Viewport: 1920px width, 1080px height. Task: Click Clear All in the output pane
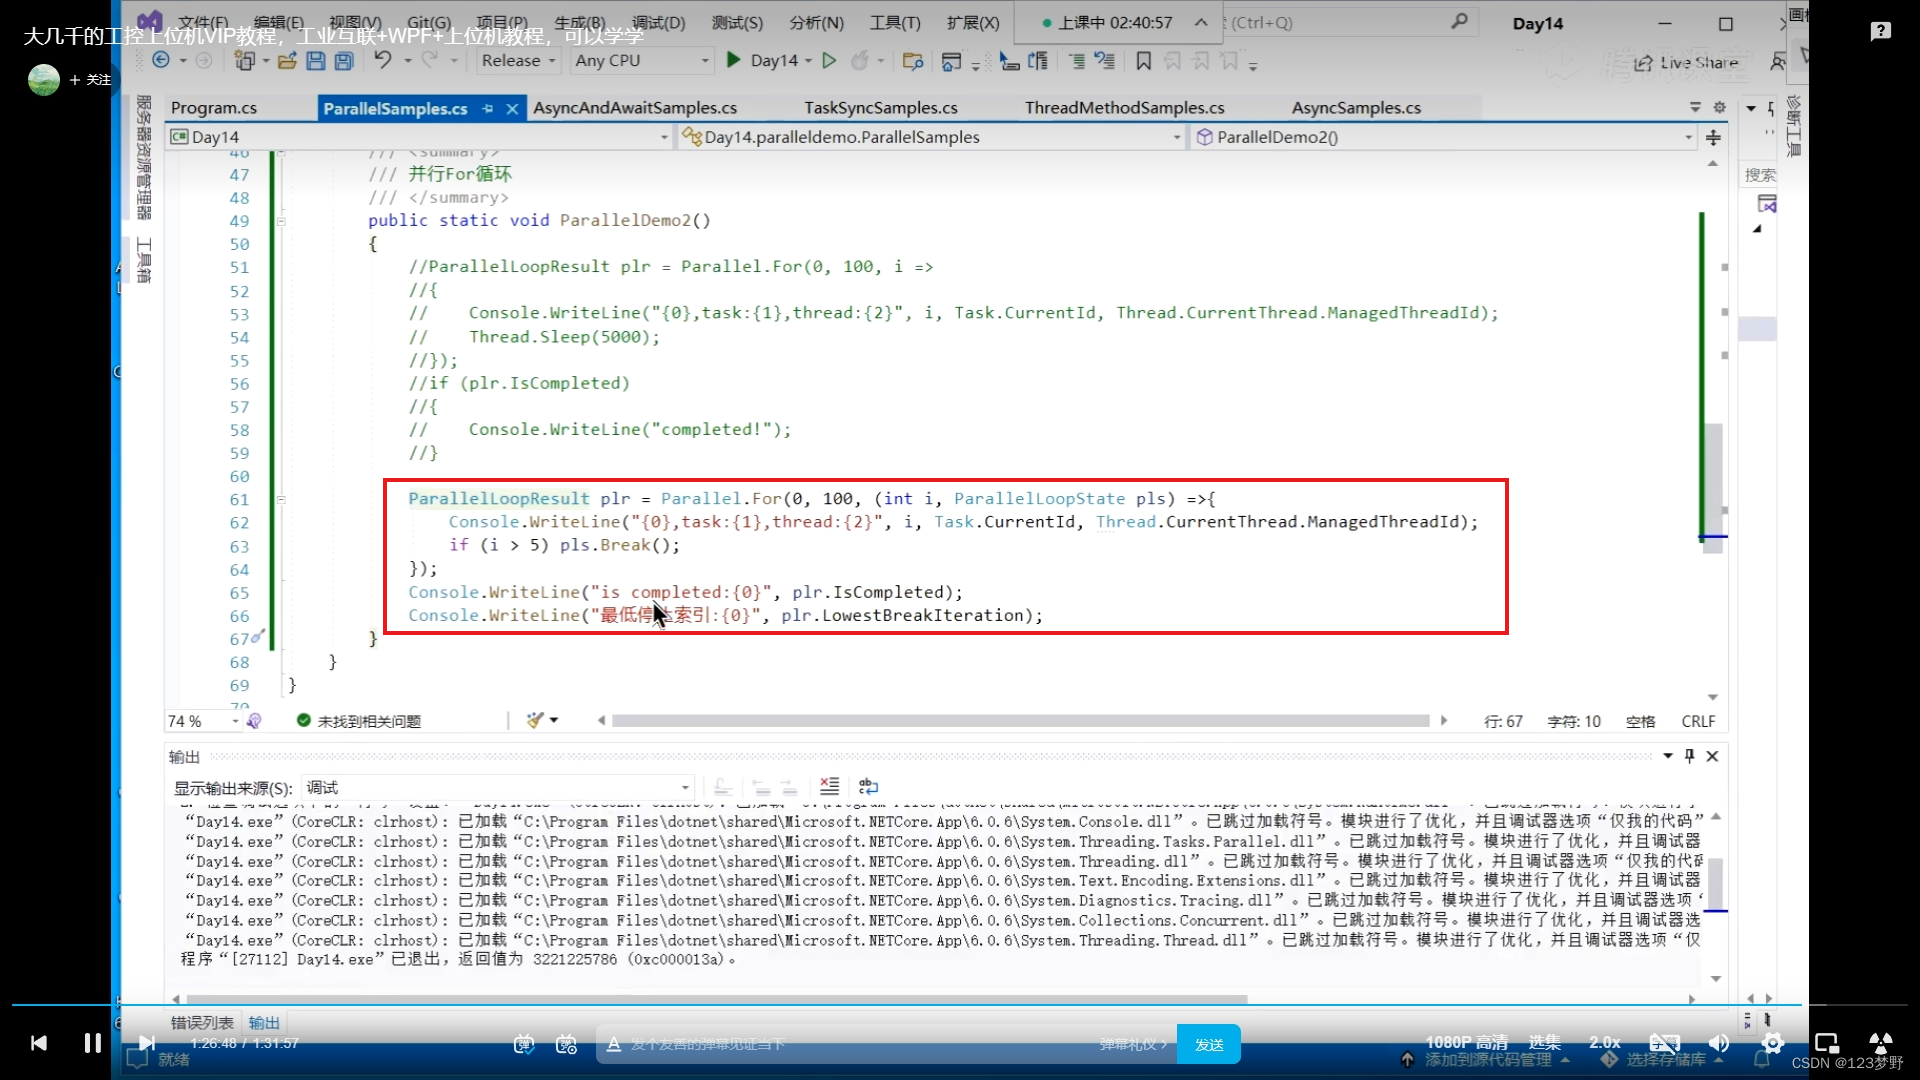click(x=829, y=787)
